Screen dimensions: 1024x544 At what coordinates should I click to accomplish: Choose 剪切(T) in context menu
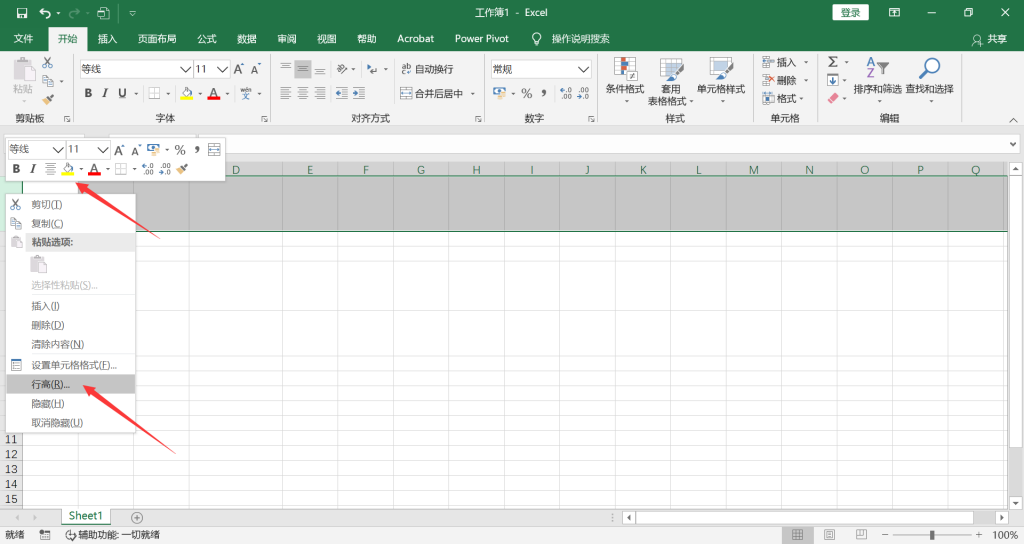(x=71, y=204)
